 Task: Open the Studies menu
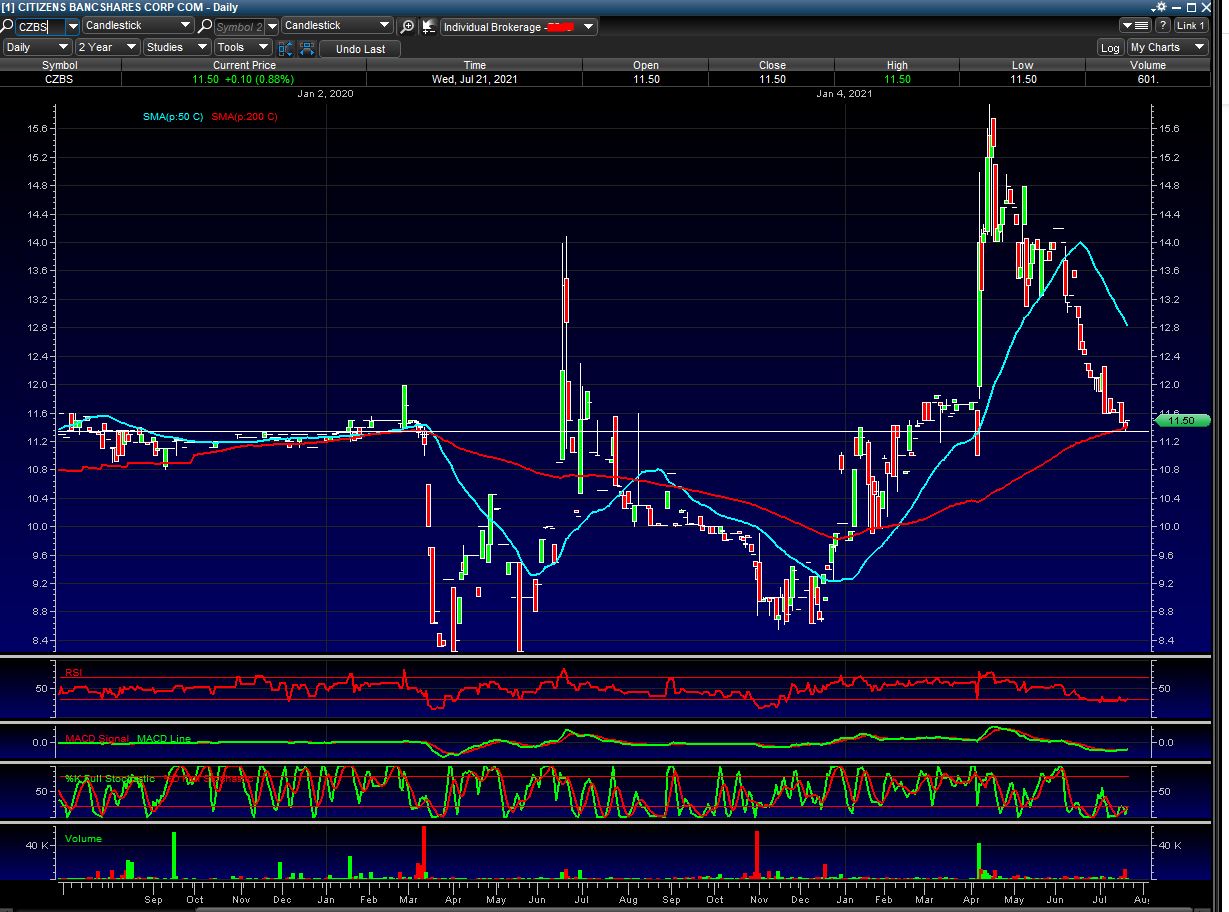click(x=177, y=47)
